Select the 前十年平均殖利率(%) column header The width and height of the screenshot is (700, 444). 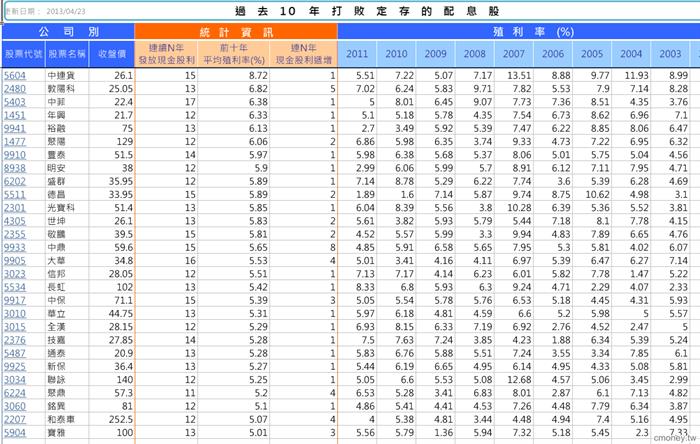pos(234,54)
